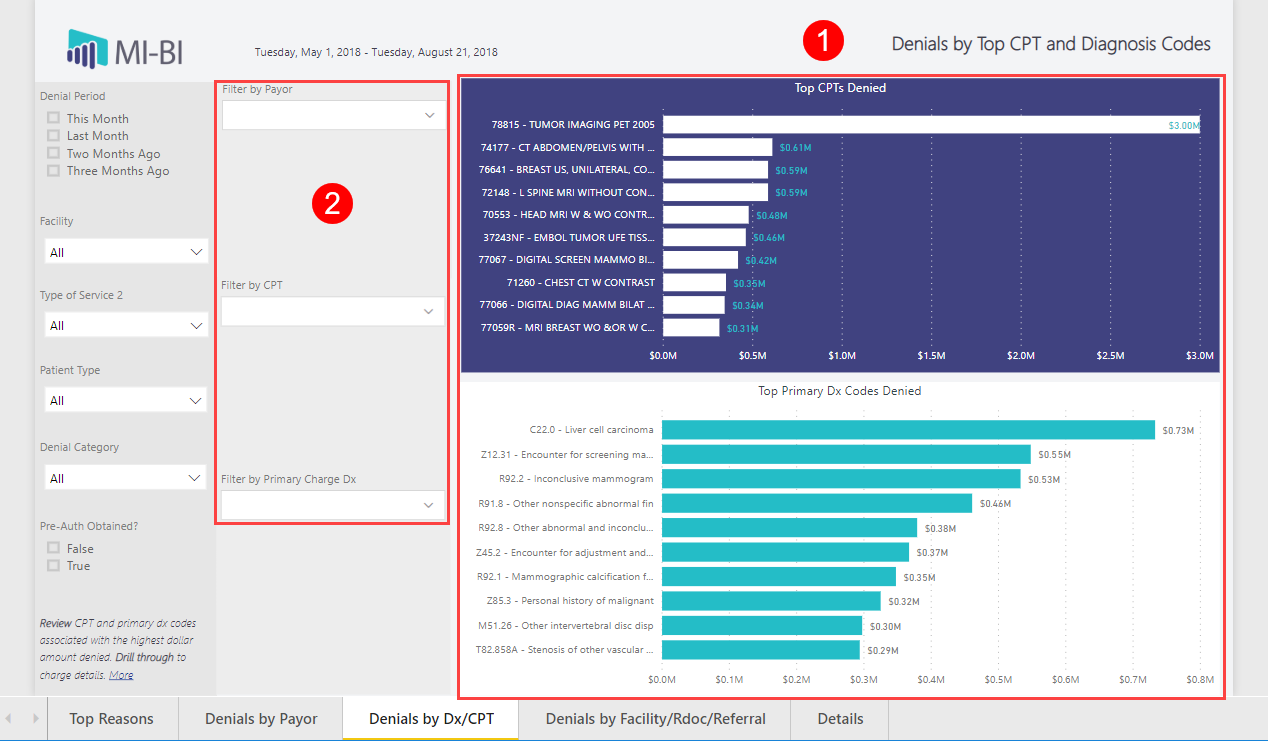Open the Denial Category dropdown
This screenshot has width=1268, height=741.
coord(126,478)
